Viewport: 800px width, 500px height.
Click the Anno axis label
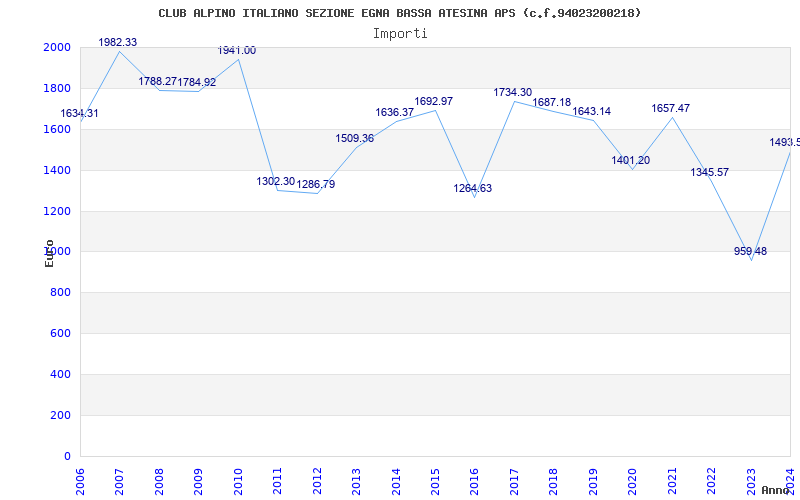[776, 490]
